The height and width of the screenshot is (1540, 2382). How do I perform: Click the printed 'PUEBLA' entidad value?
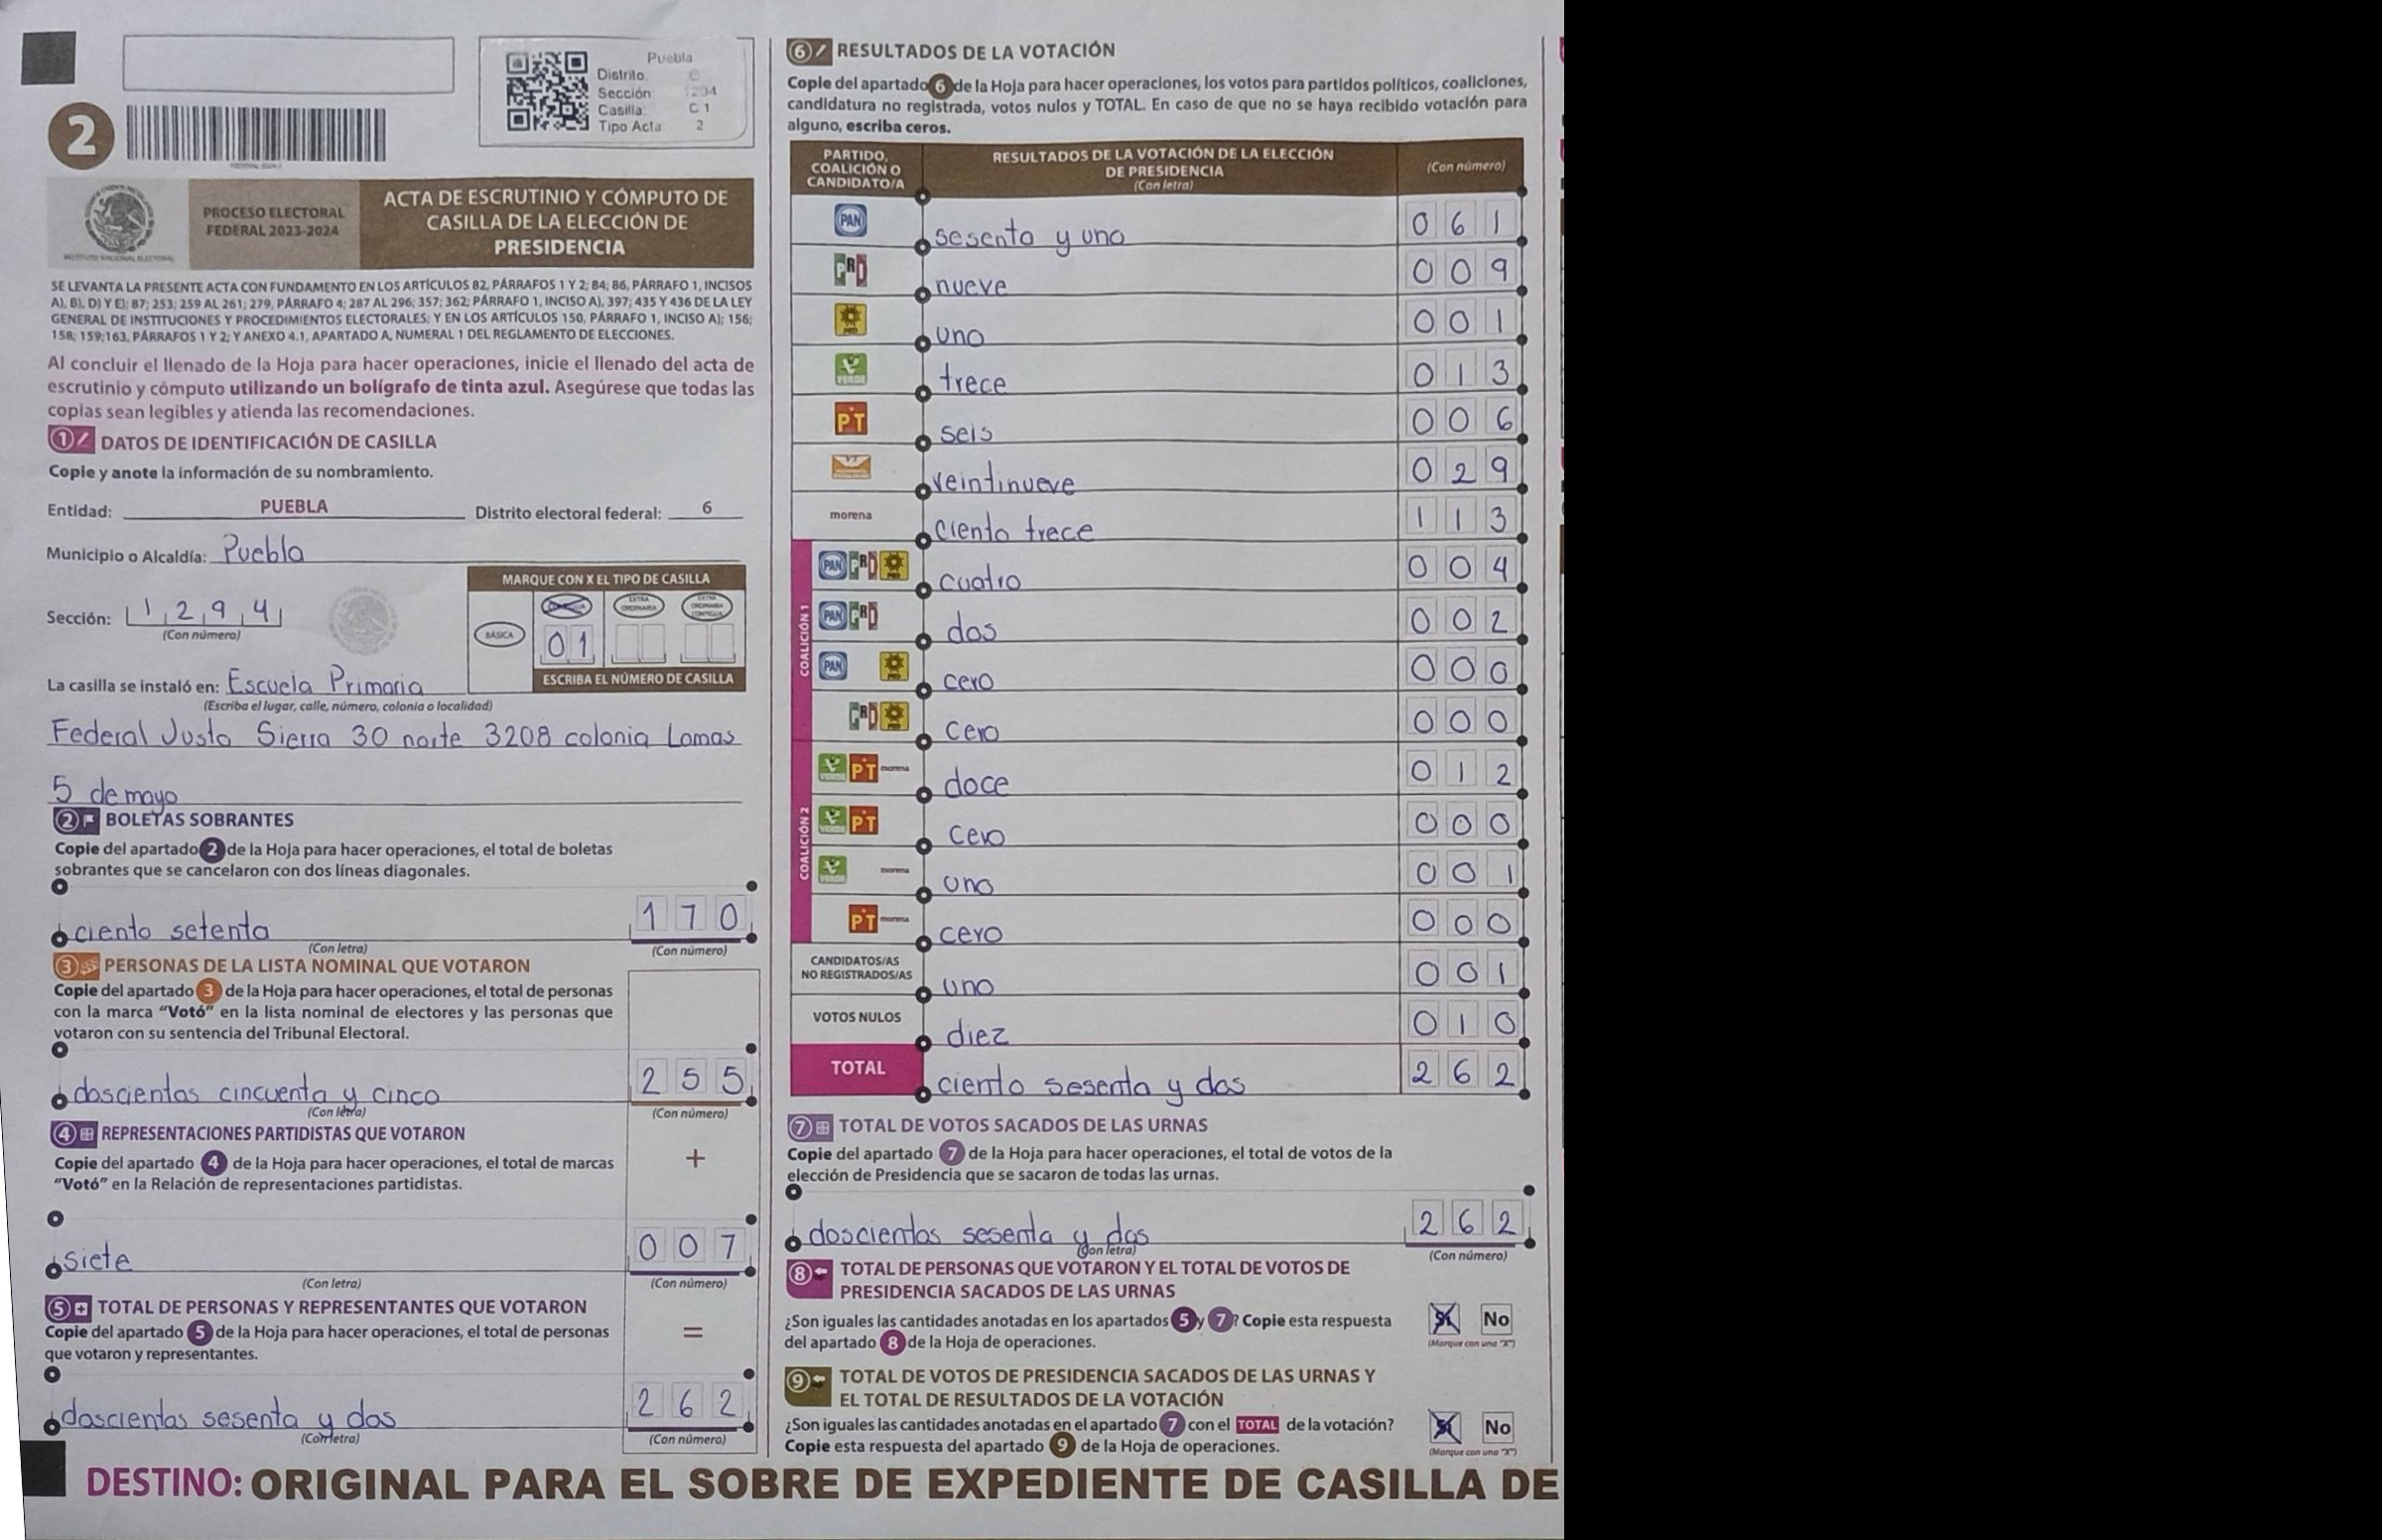294,506
